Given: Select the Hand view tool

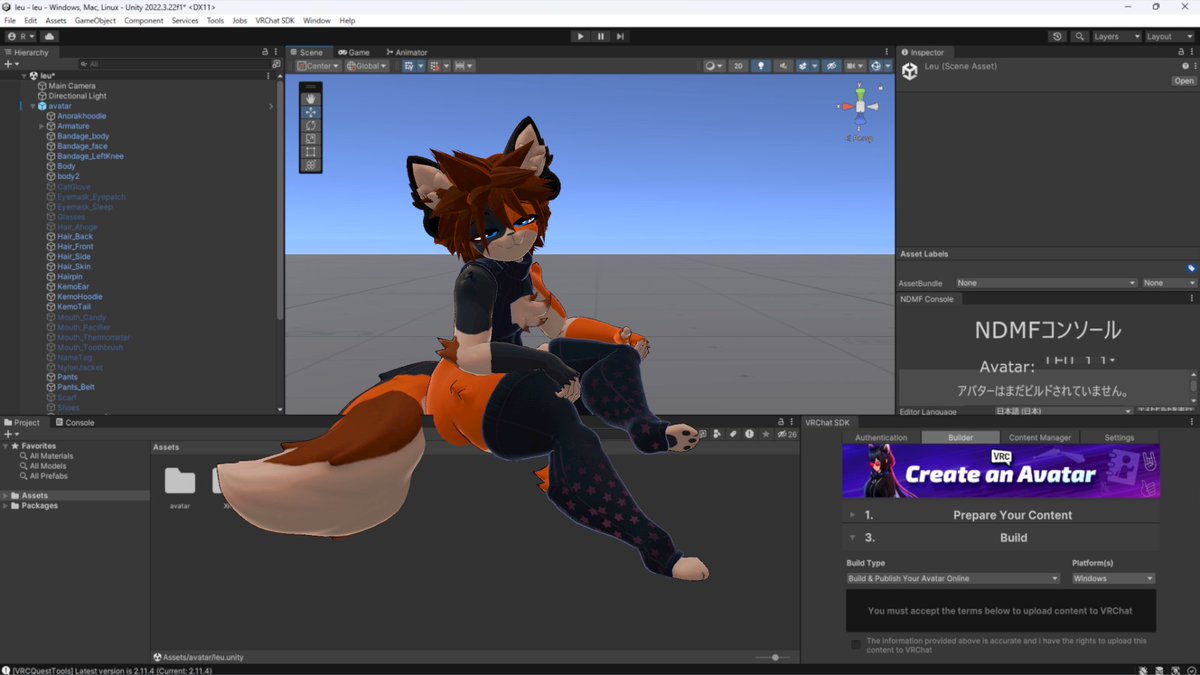Looking at the screenshot, I should click(311, 99).
